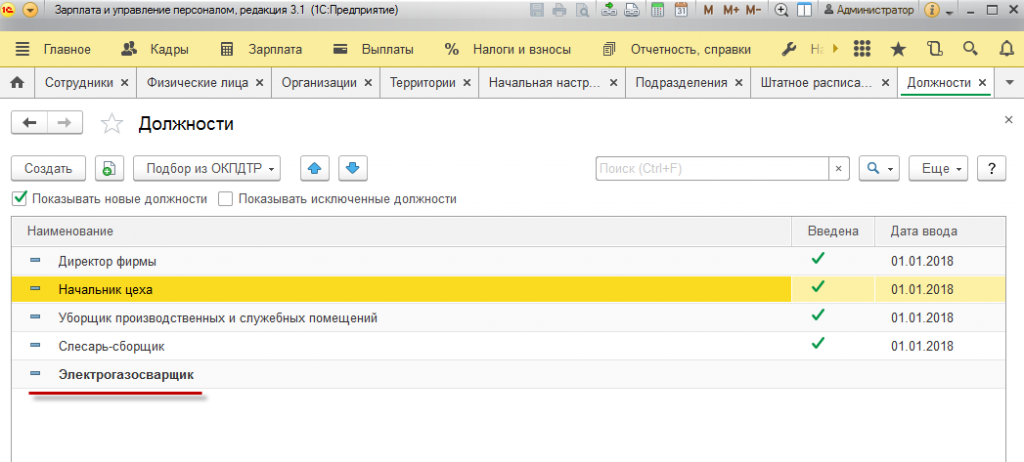Enable Показывать исключенные должности checkbox
This screenshot has height=462, width=1024.
[225, 199]
